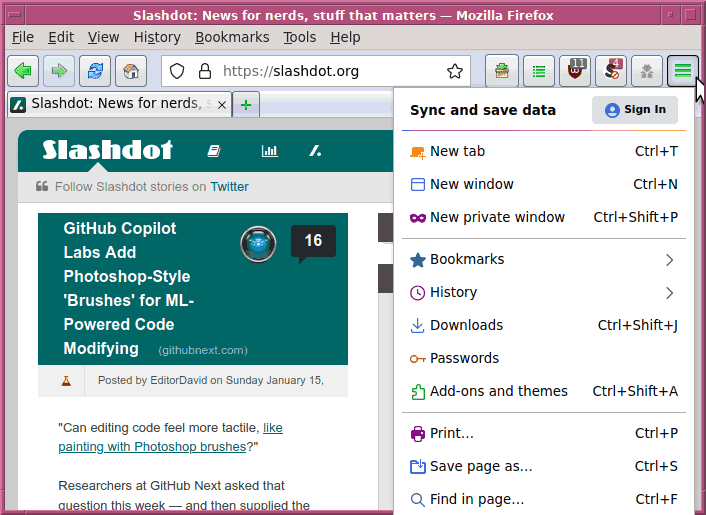The image size is (706, 515).
Task: Open uBlock Origin extension icon
Action: coord(575,71)
